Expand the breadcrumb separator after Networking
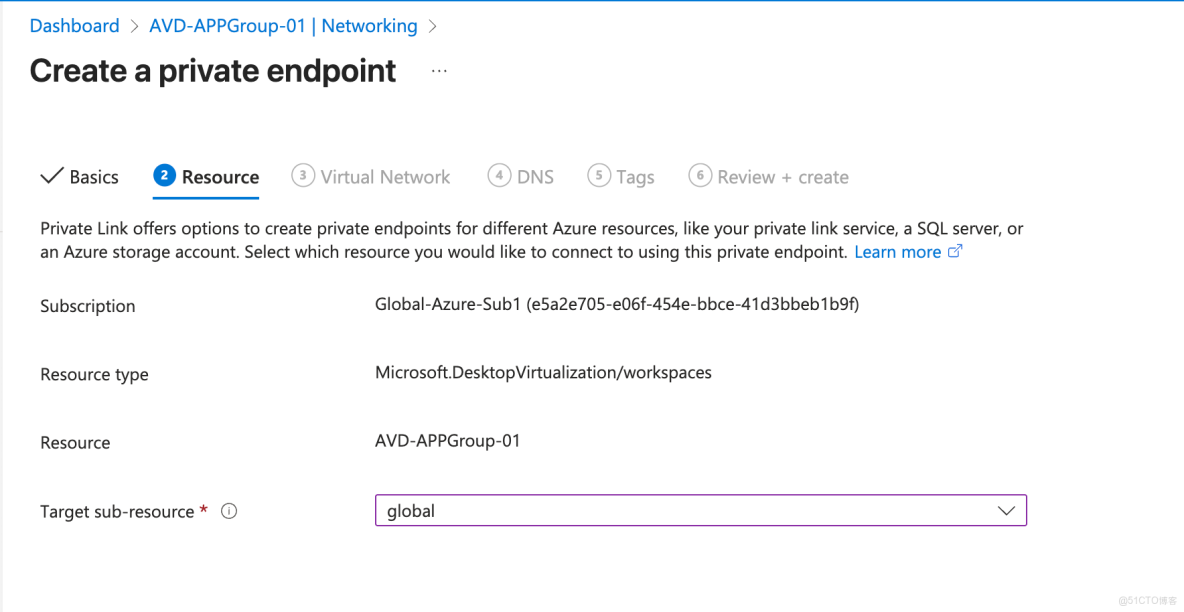1184x612 pixels. click(x=433, y=25)
